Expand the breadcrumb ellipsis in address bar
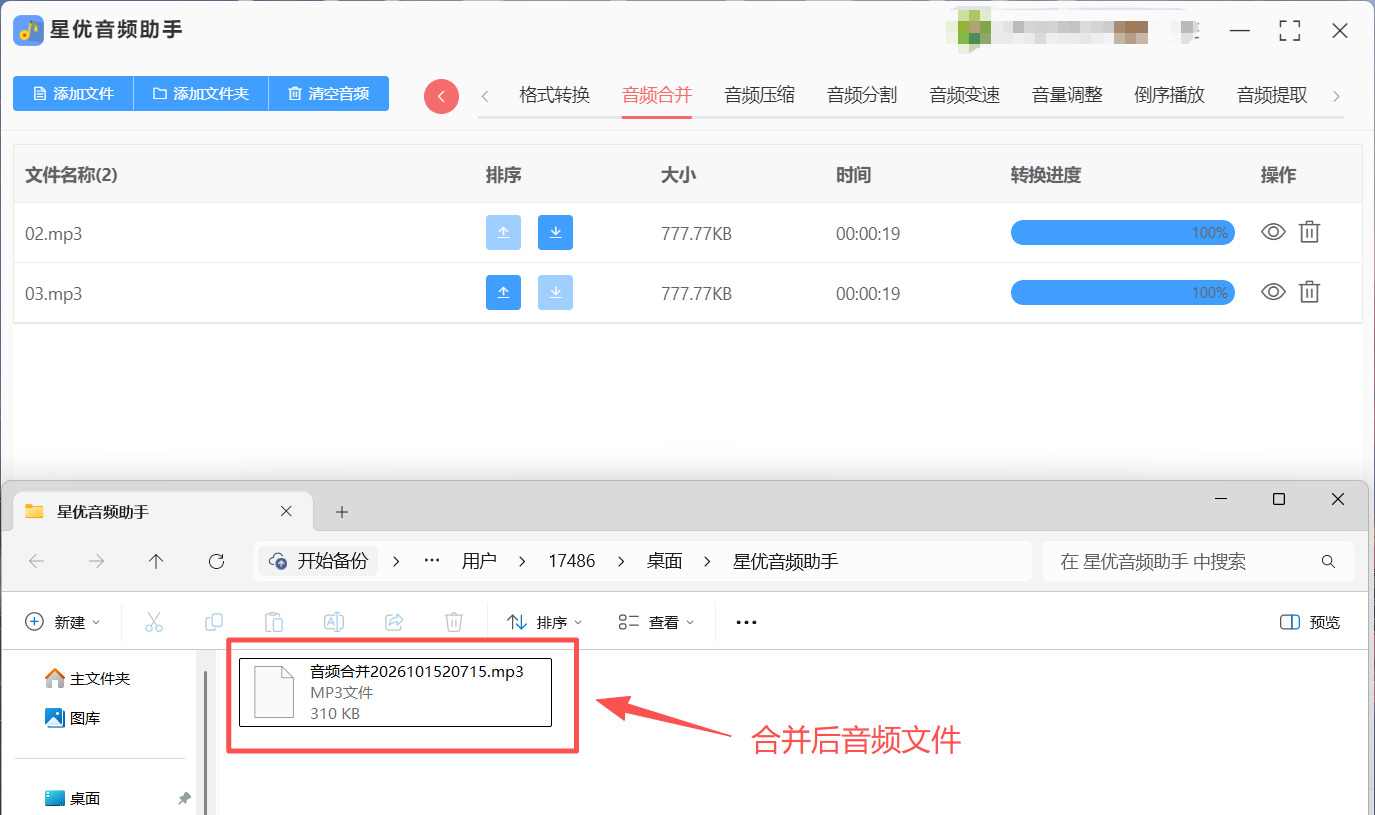 pyautogui.click(x=432, y=561)
